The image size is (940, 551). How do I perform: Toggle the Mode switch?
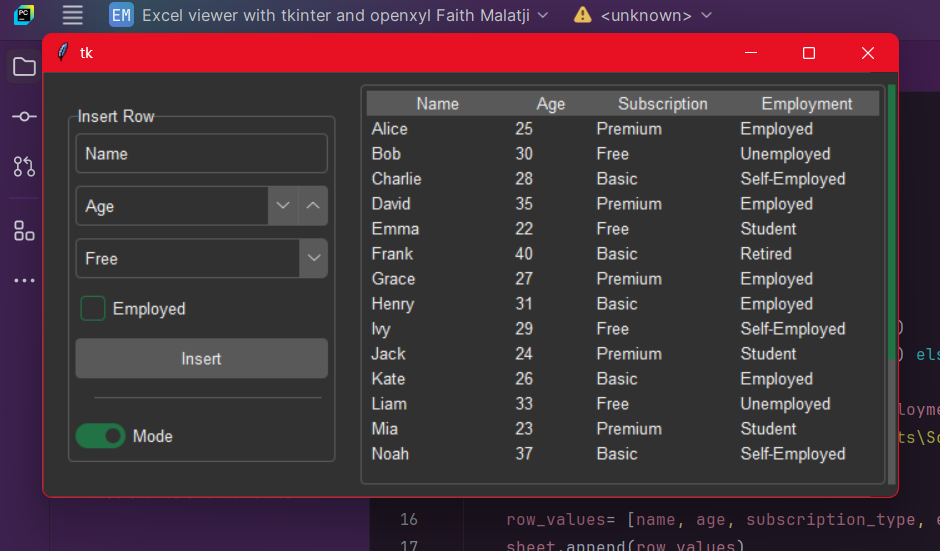[x=100, y=436]
